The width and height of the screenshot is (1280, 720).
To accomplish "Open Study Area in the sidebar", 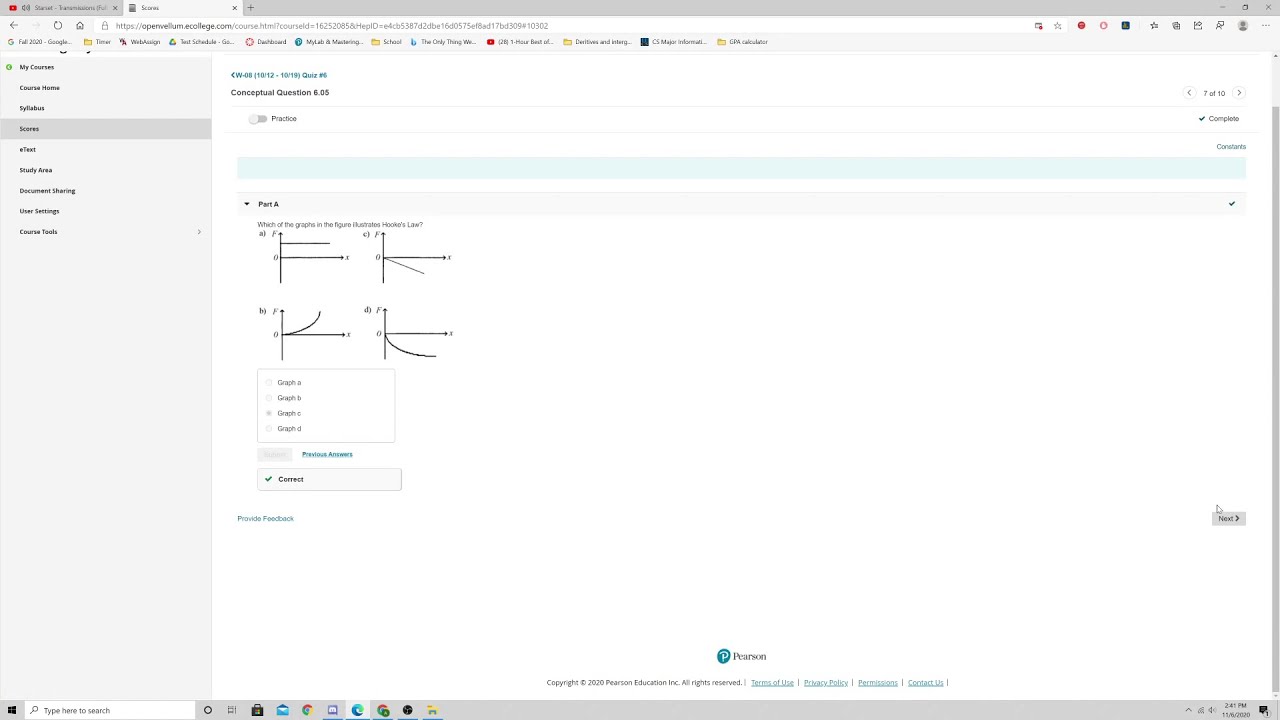I will point(36,170).
